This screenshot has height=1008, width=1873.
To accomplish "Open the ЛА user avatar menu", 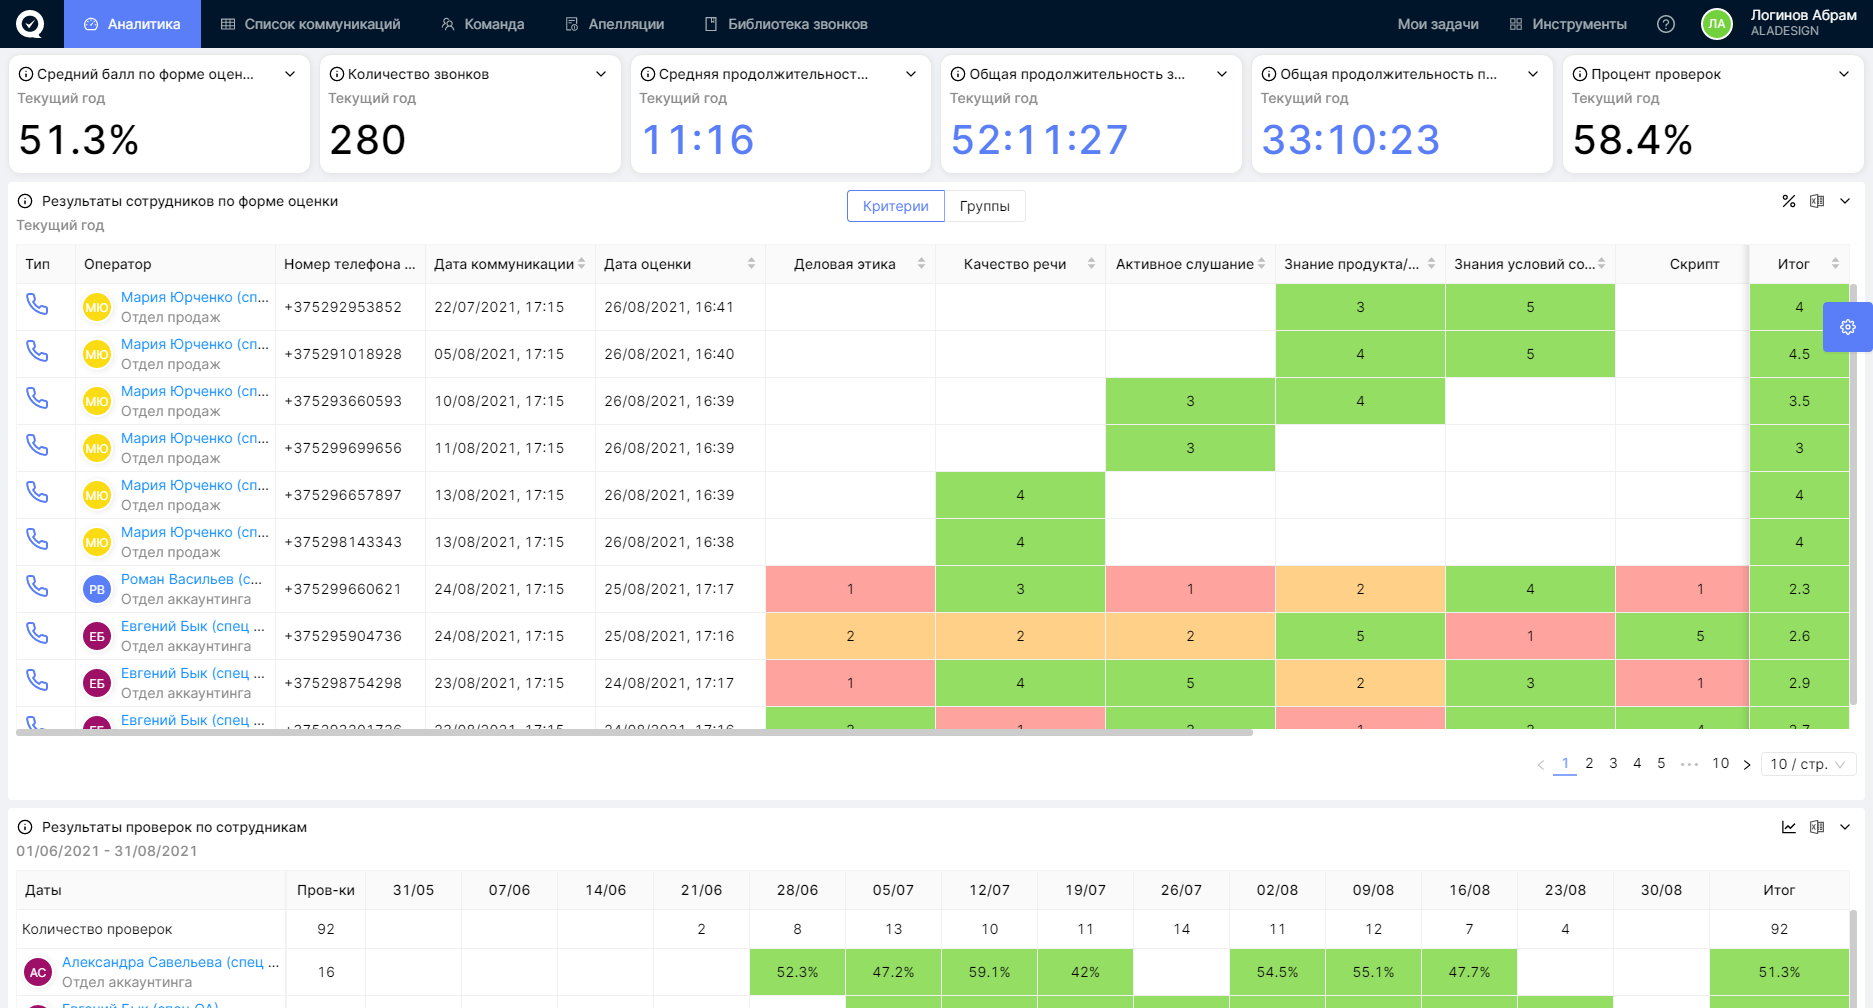I will (x=1717, y=24).
